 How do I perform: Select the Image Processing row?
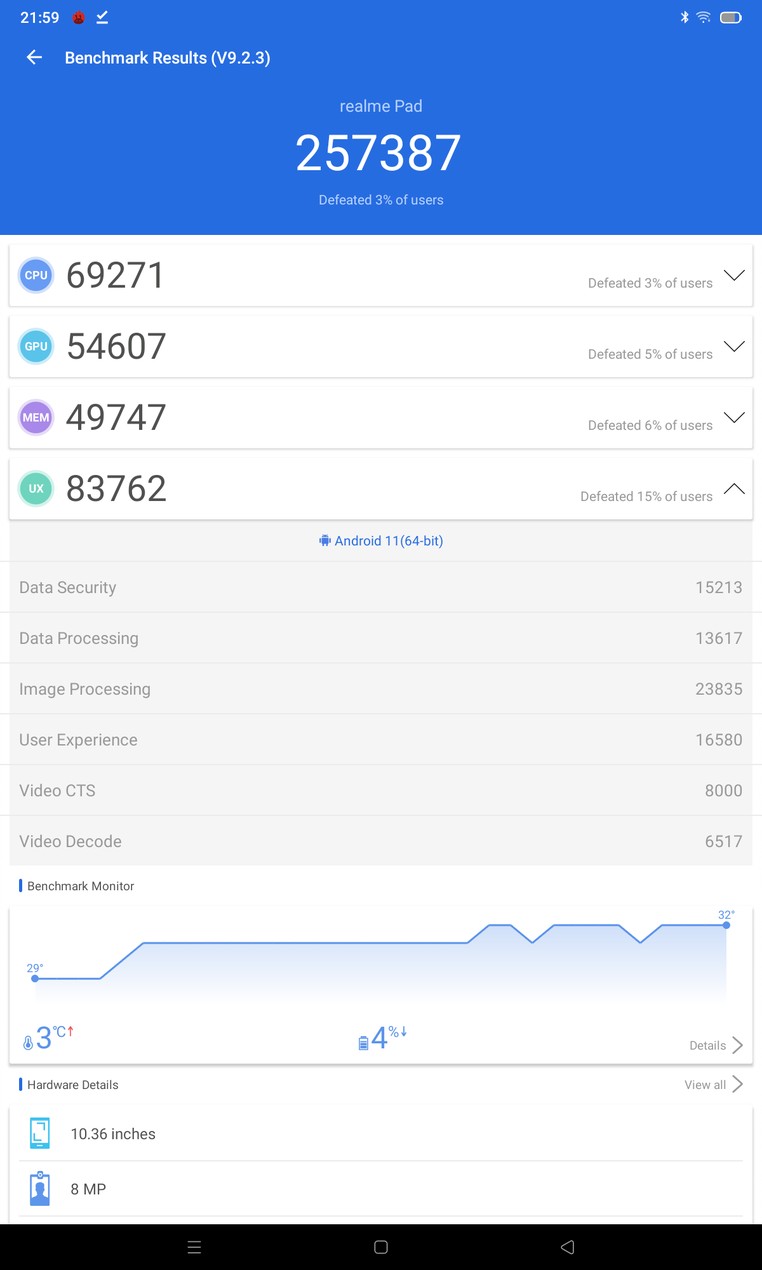click(381, 689)
